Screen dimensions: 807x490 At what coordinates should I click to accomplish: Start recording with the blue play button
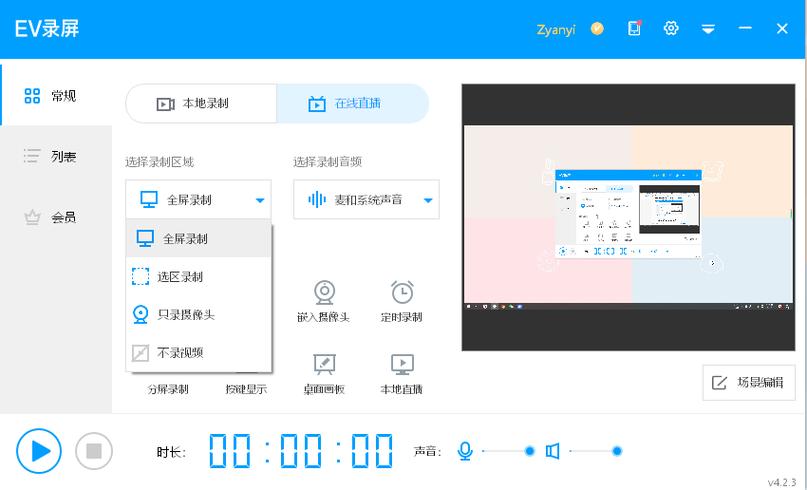click(x=39, y=451)
